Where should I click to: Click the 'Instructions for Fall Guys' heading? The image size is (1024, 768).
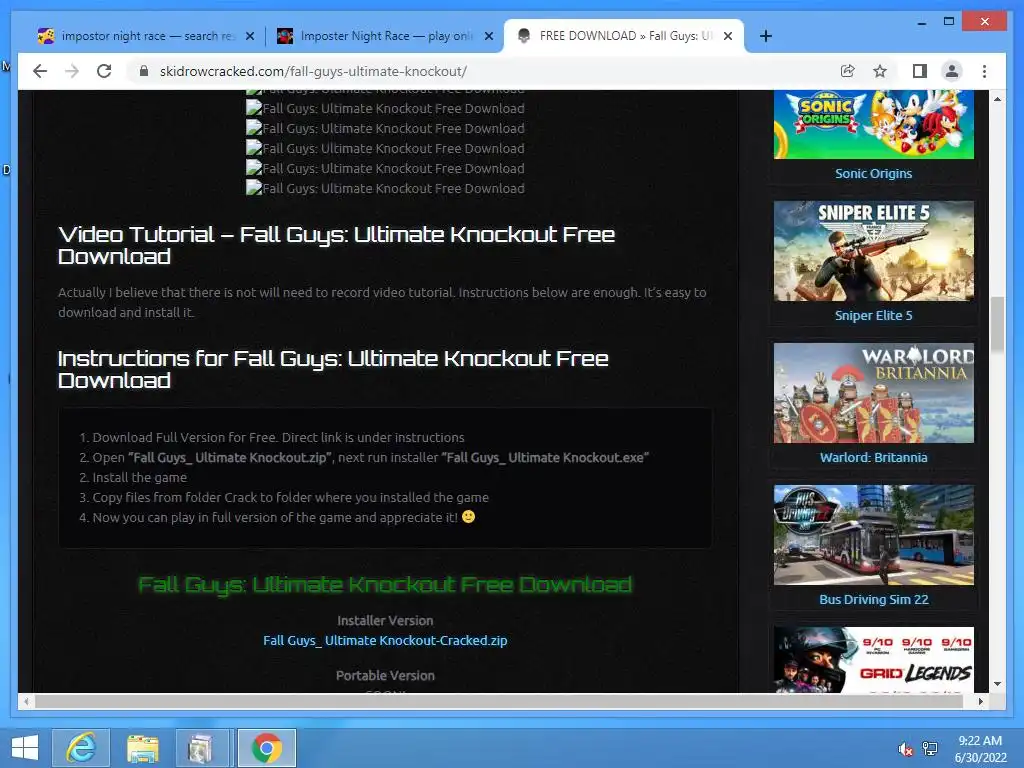(x=333, y=370)
